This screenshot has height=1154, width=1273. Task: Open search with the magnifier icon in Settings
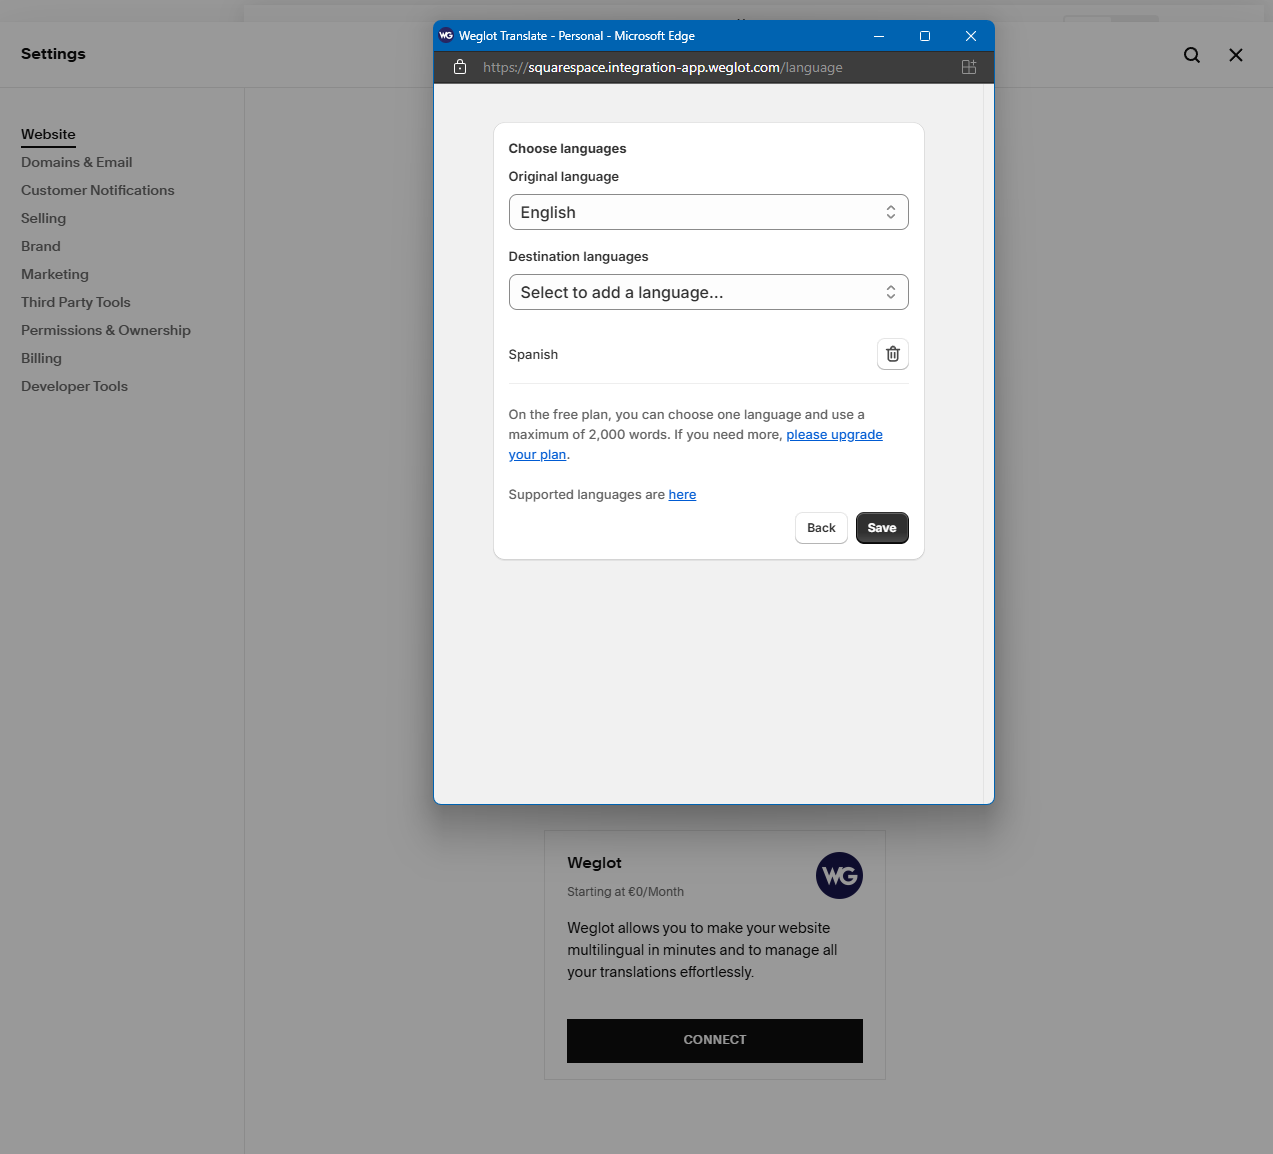tap(1191, 55)
